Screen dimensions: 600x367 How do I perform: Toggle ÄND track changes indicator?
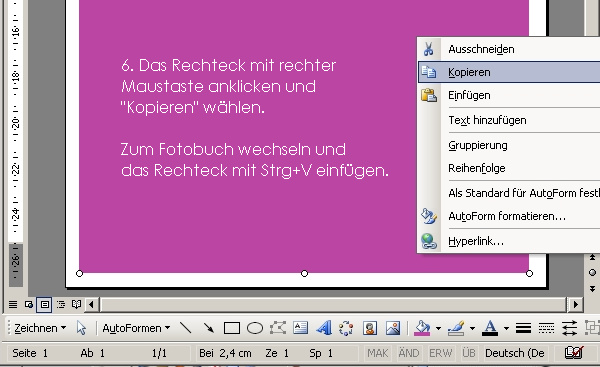409,353
